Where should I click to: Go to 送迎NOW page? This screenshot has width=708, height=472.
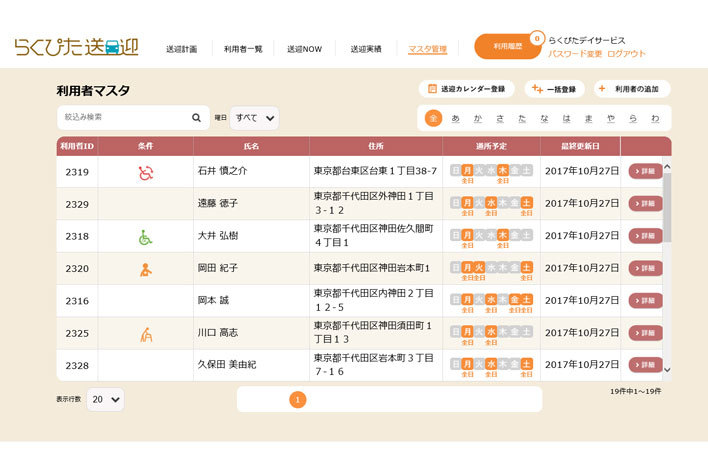tap(304, 49)
